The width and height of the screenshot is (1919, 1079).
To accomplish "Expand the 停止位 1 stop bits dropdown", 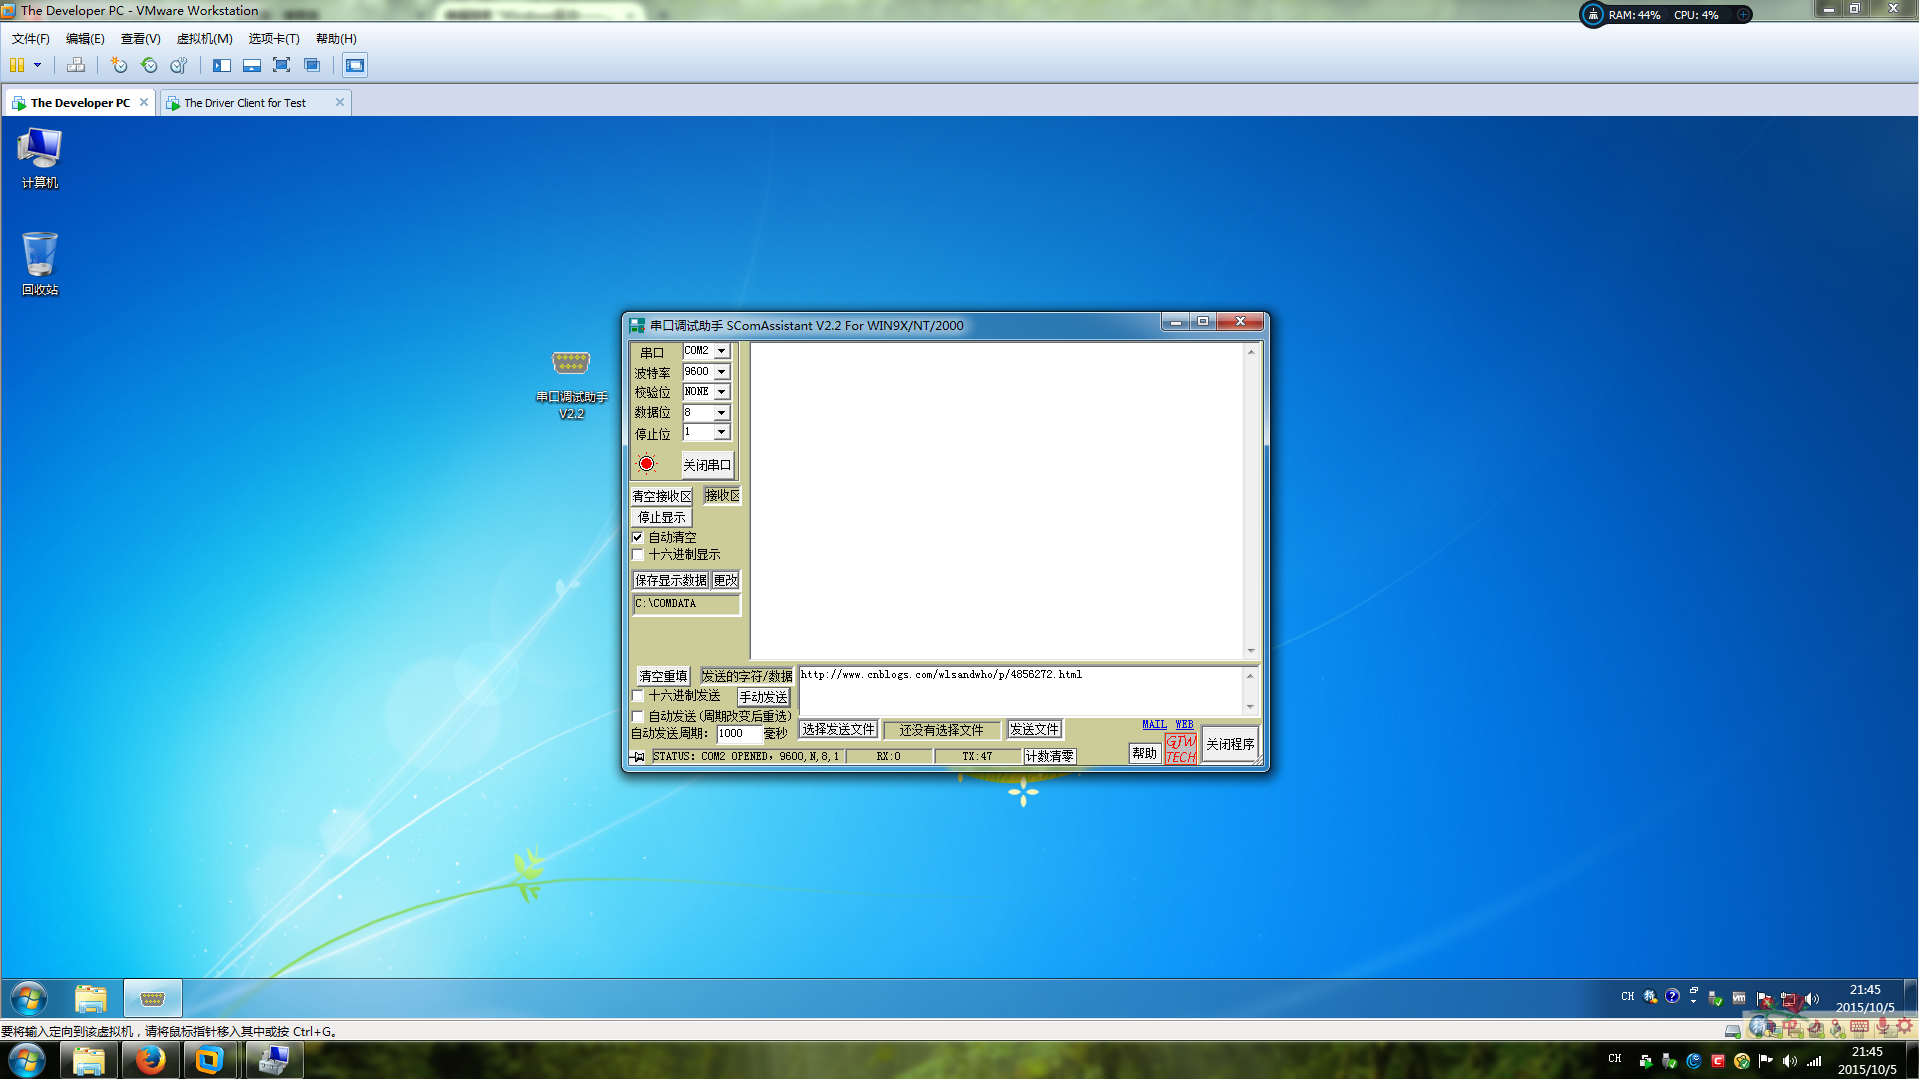I will coord(721,432).
